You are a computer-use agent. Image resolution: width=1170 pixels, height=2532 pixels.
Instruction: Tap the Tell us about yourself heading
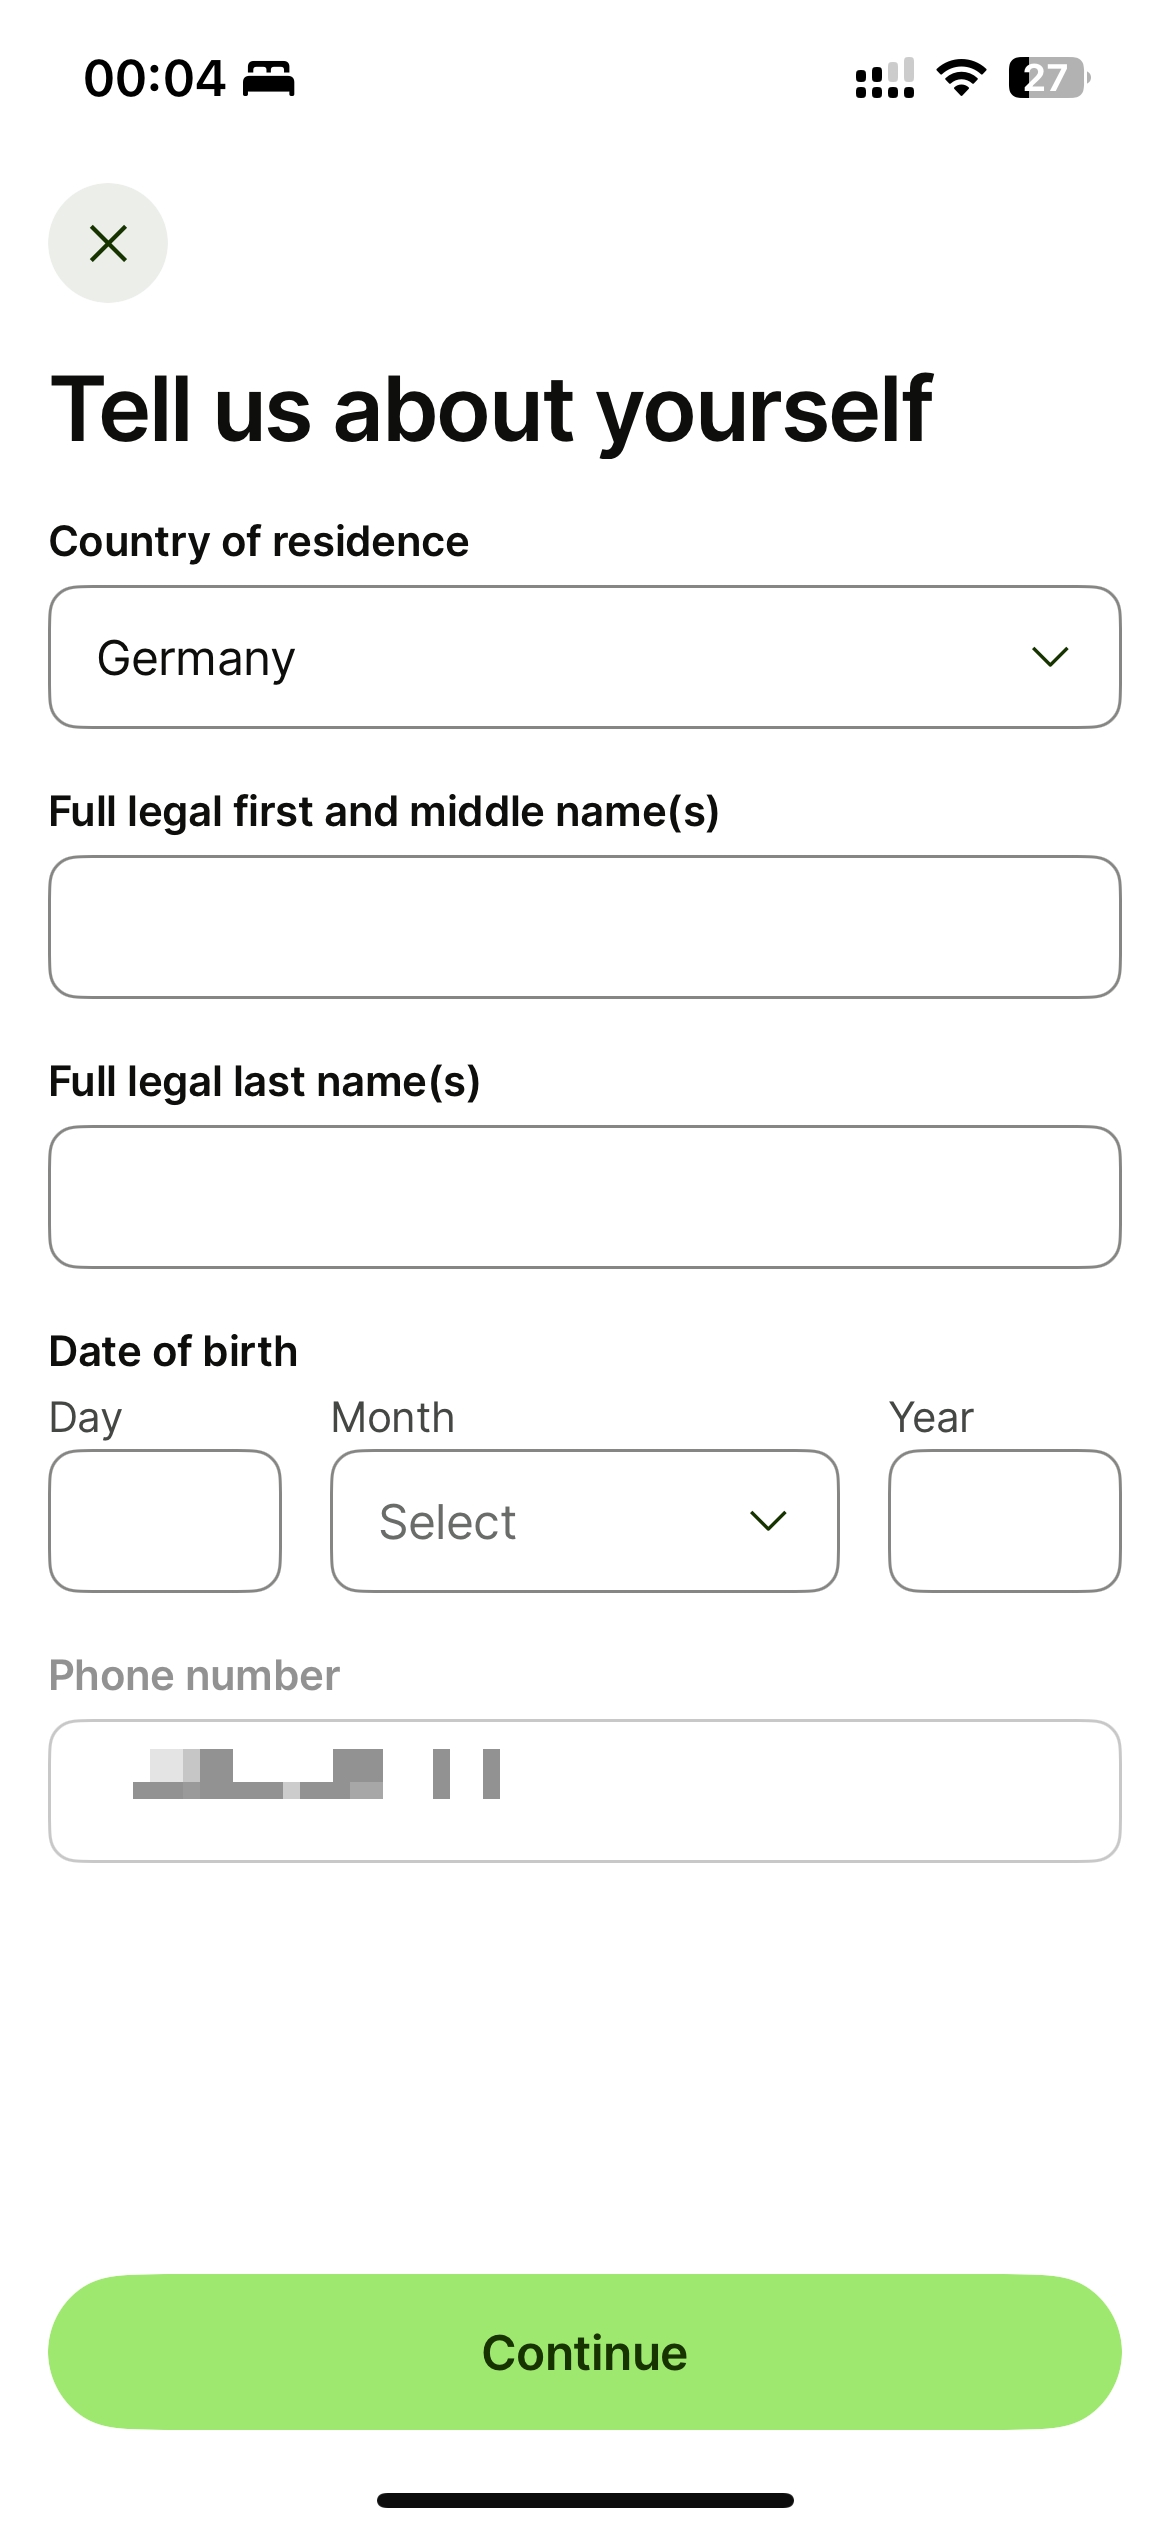coord(491,410)
